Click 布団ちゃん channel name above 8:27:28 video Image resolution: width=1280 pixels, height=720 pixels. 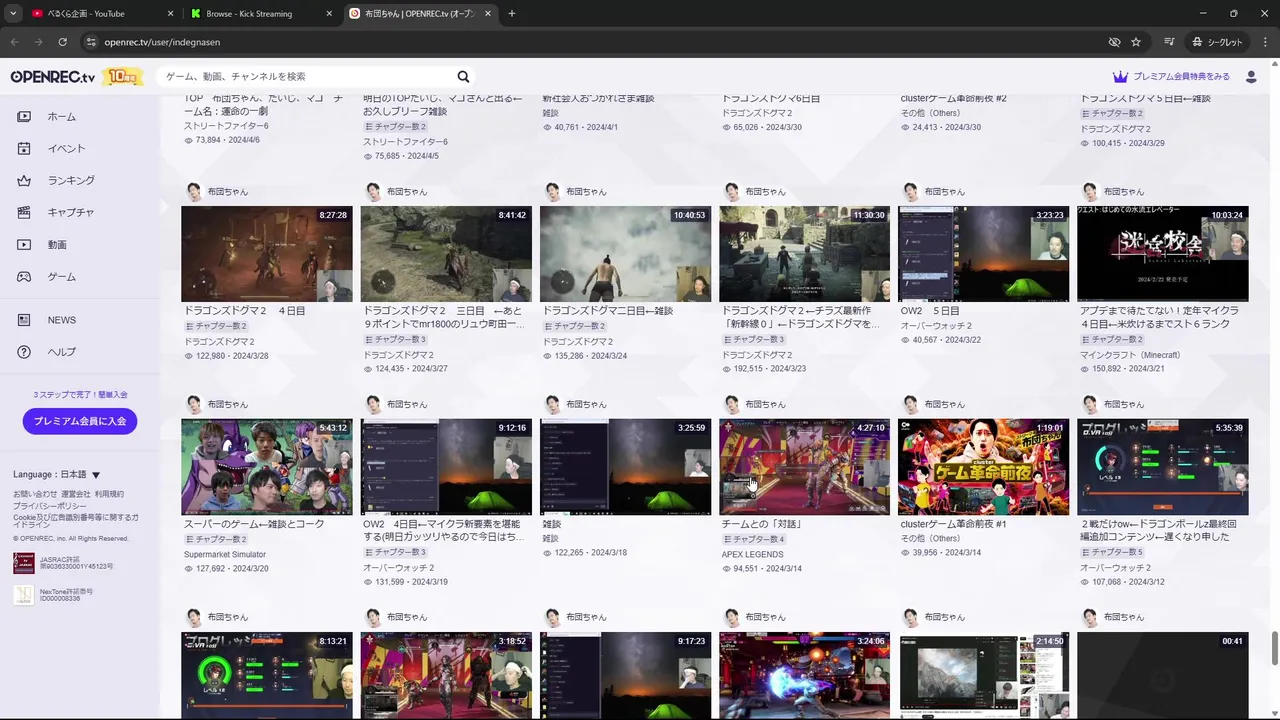[228, 192]
